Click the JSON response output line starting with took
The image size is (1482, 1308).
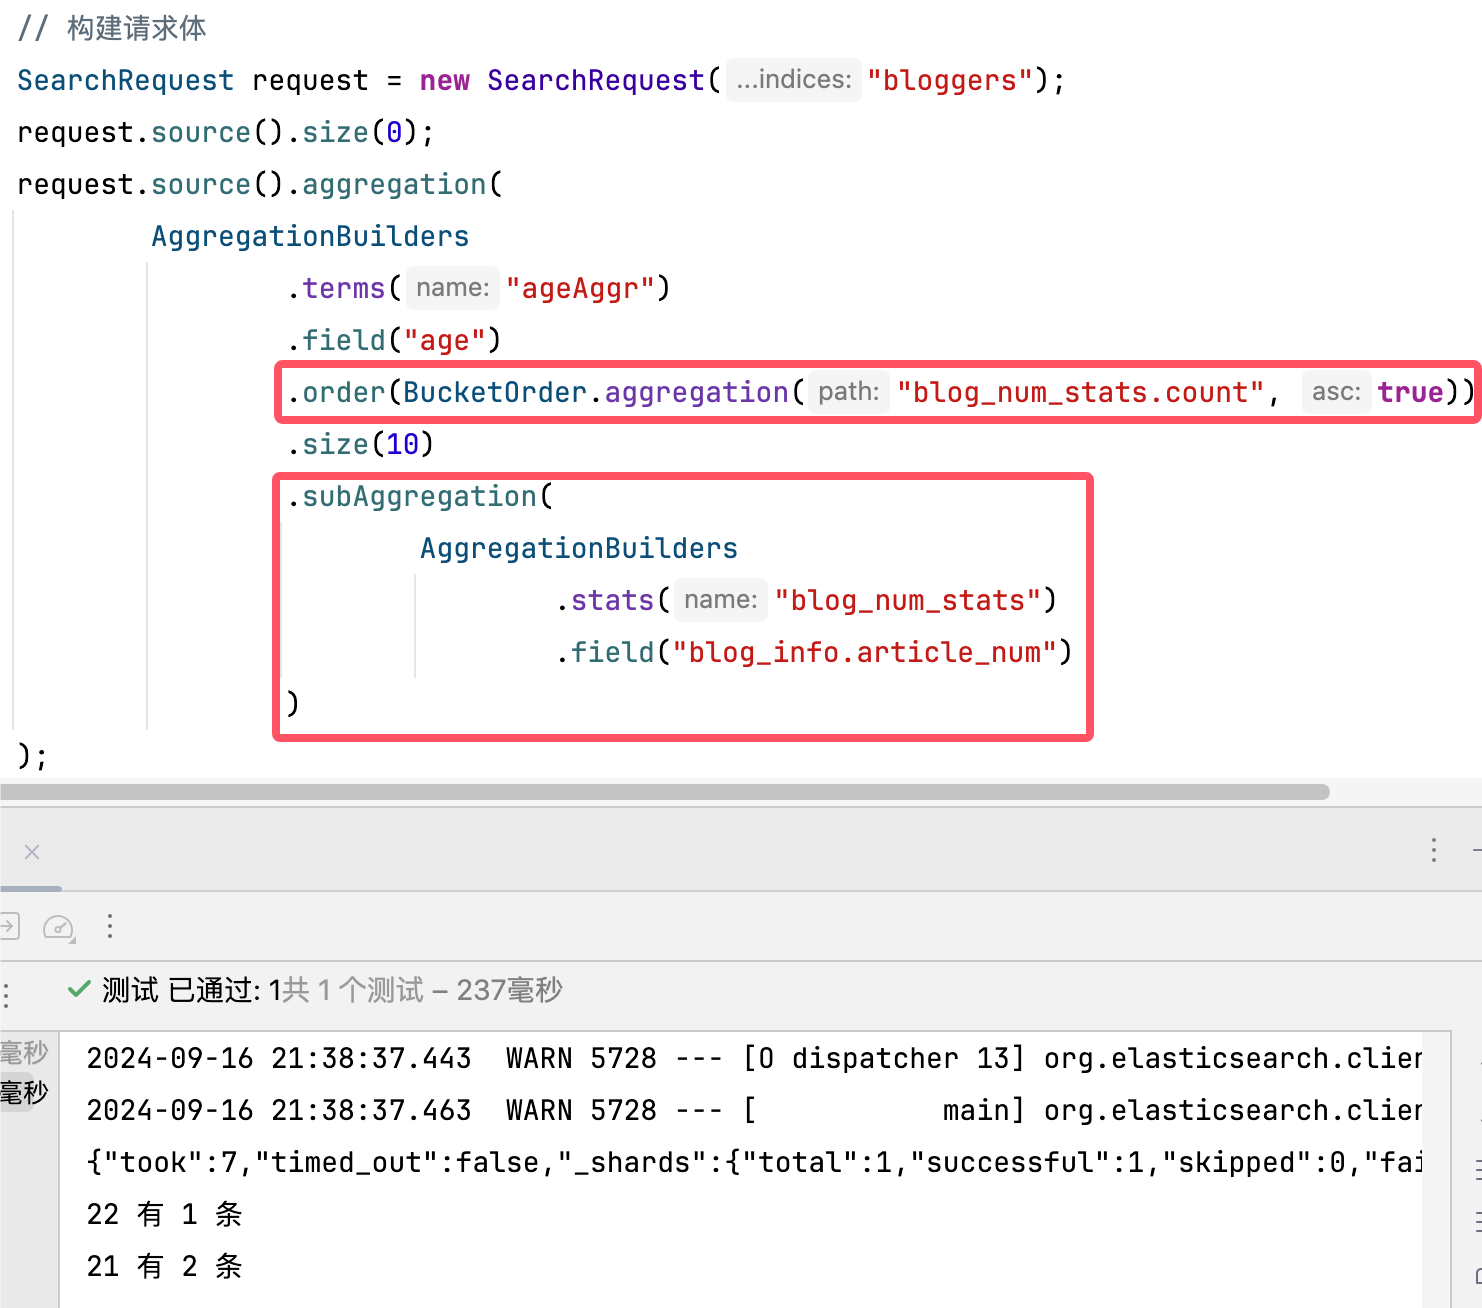[x=754, y=1162]
